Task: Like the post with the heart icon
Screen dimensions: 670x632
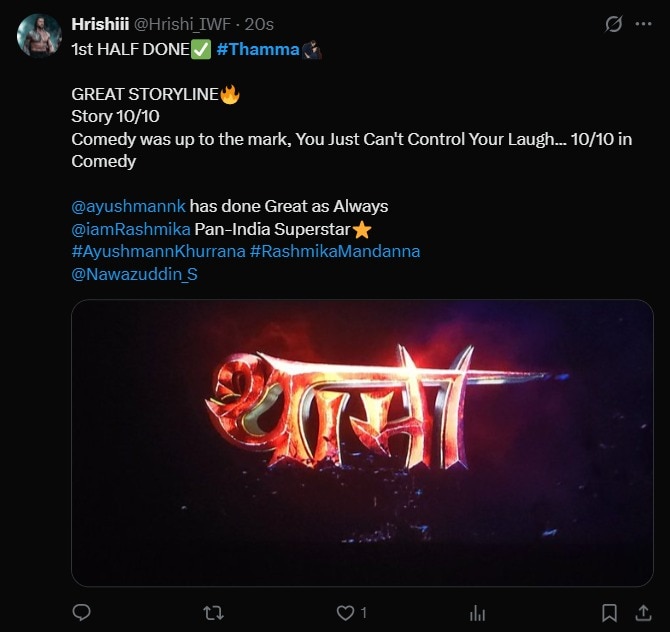Action: point(345,611)
